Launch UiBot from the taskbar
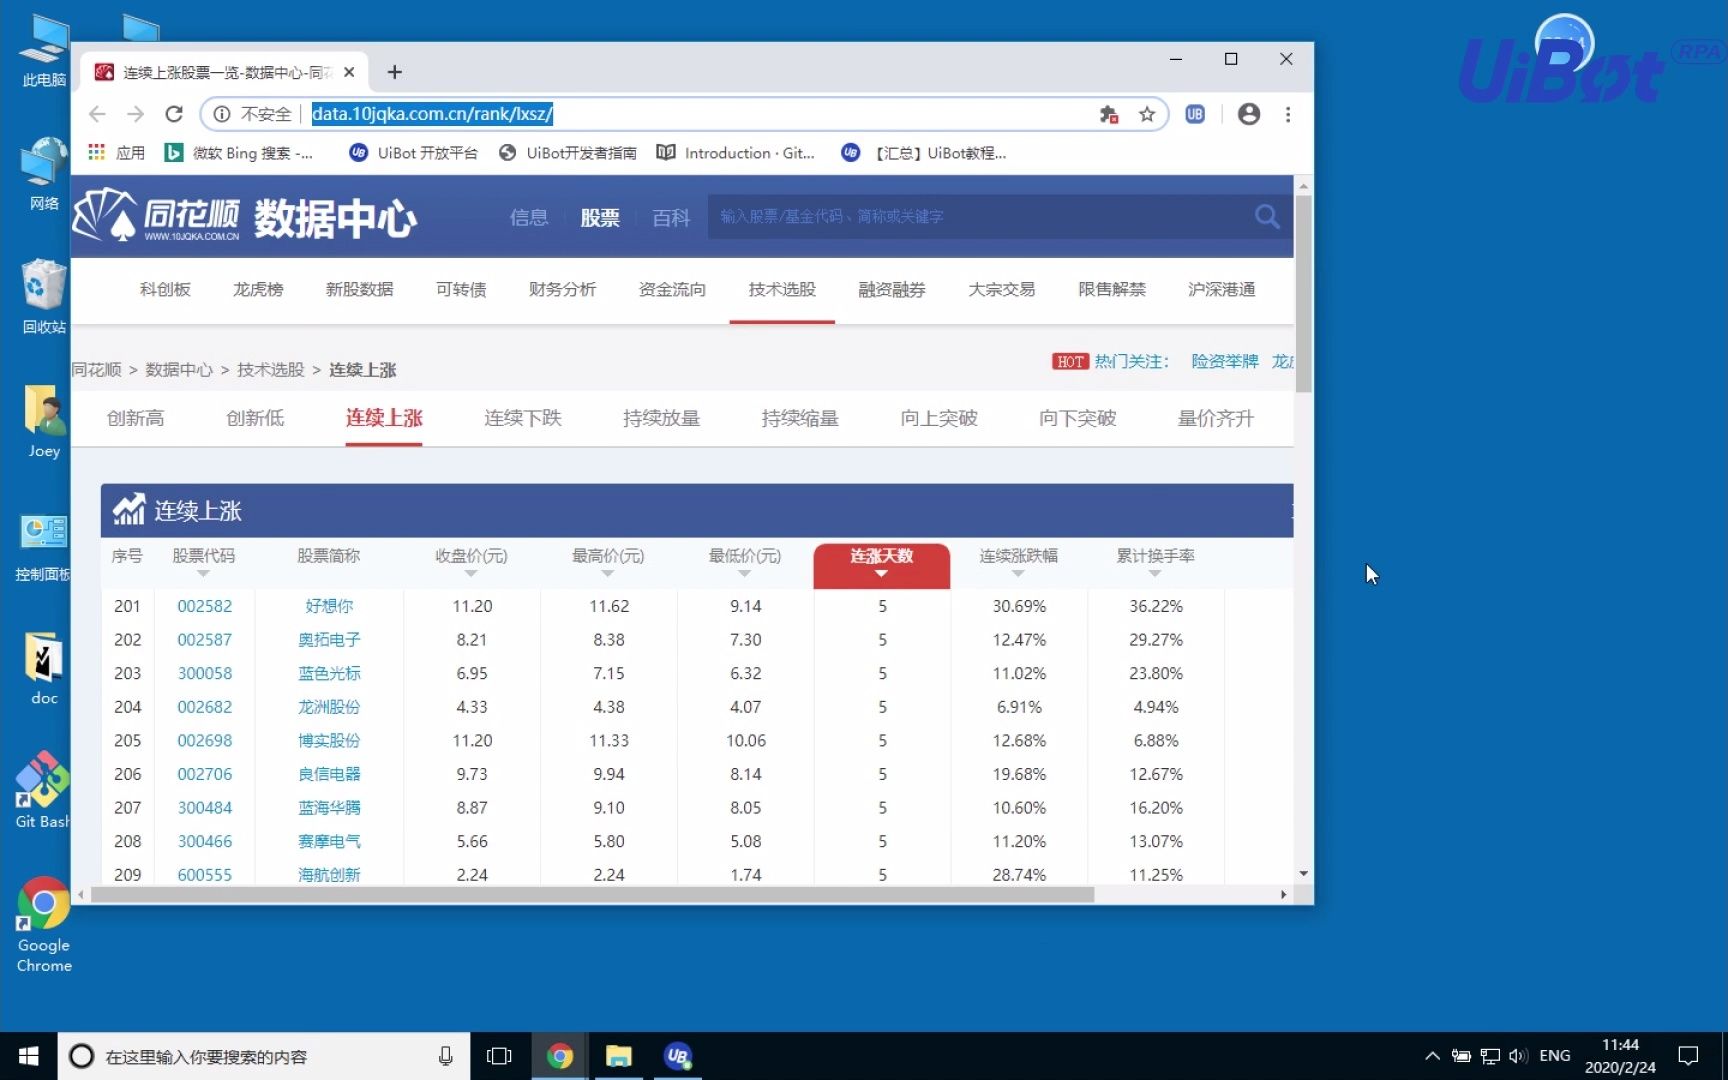 pos(678,1055)
